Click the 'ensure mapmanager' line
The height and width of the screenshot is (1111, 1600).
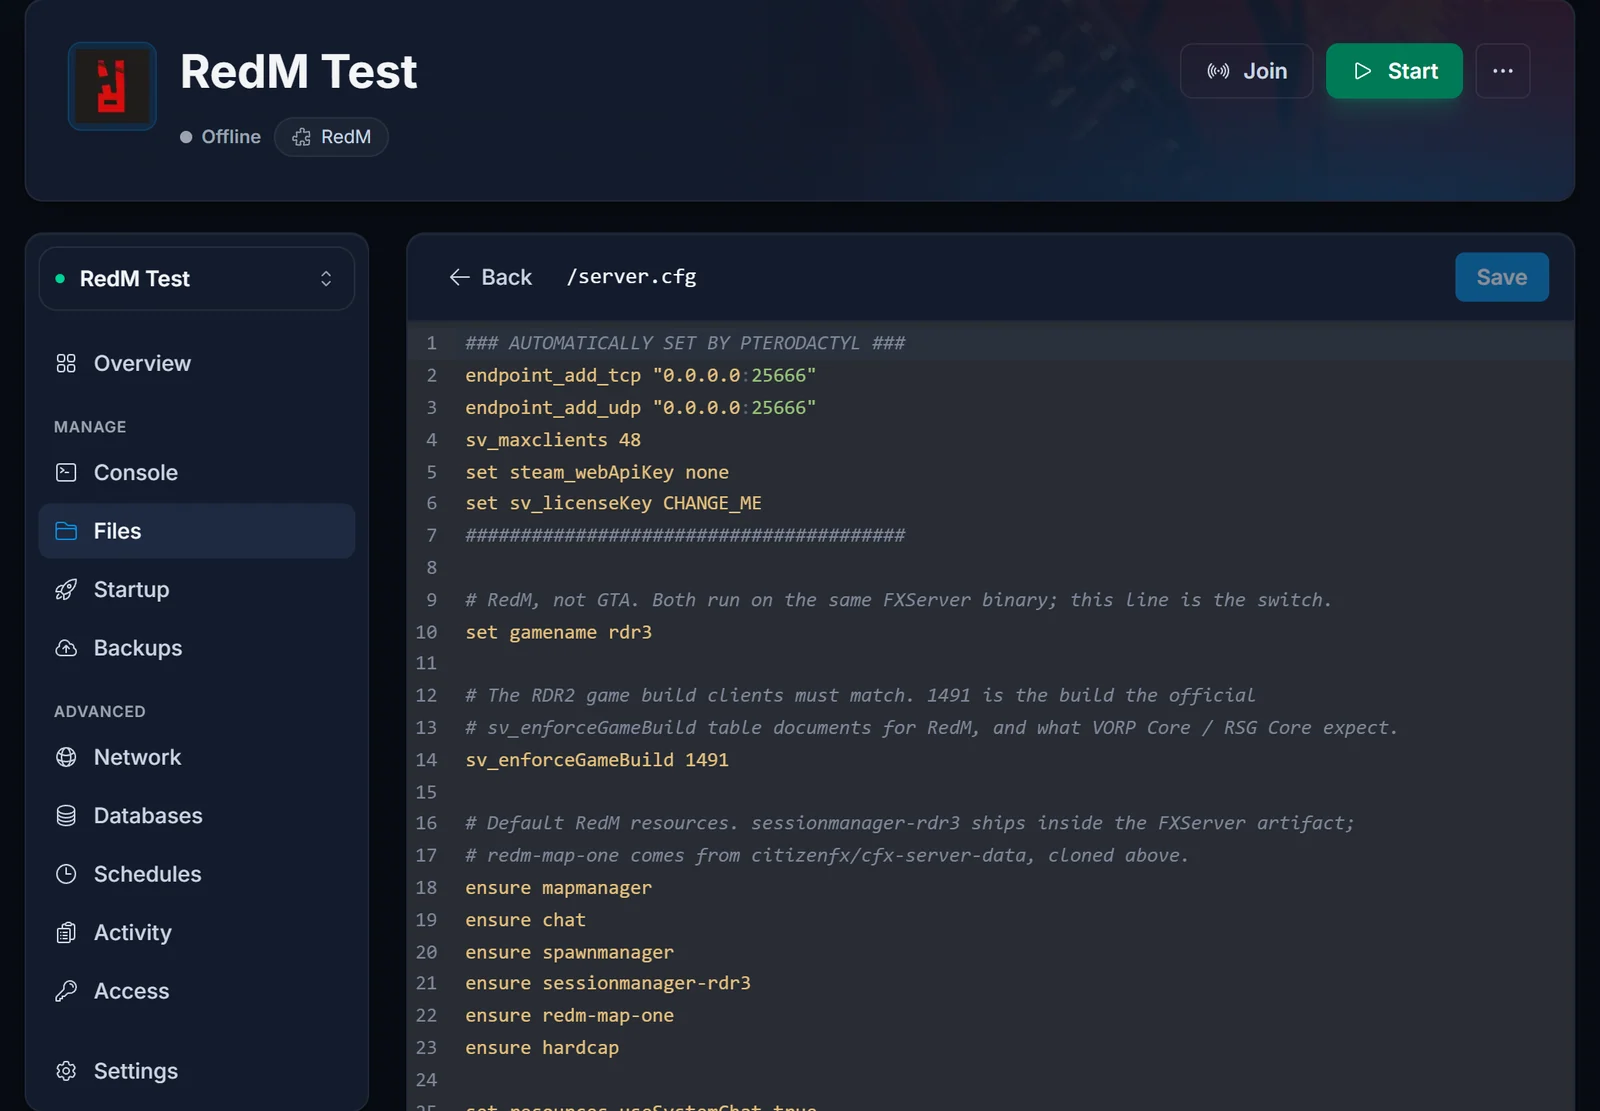coord(558,888)
